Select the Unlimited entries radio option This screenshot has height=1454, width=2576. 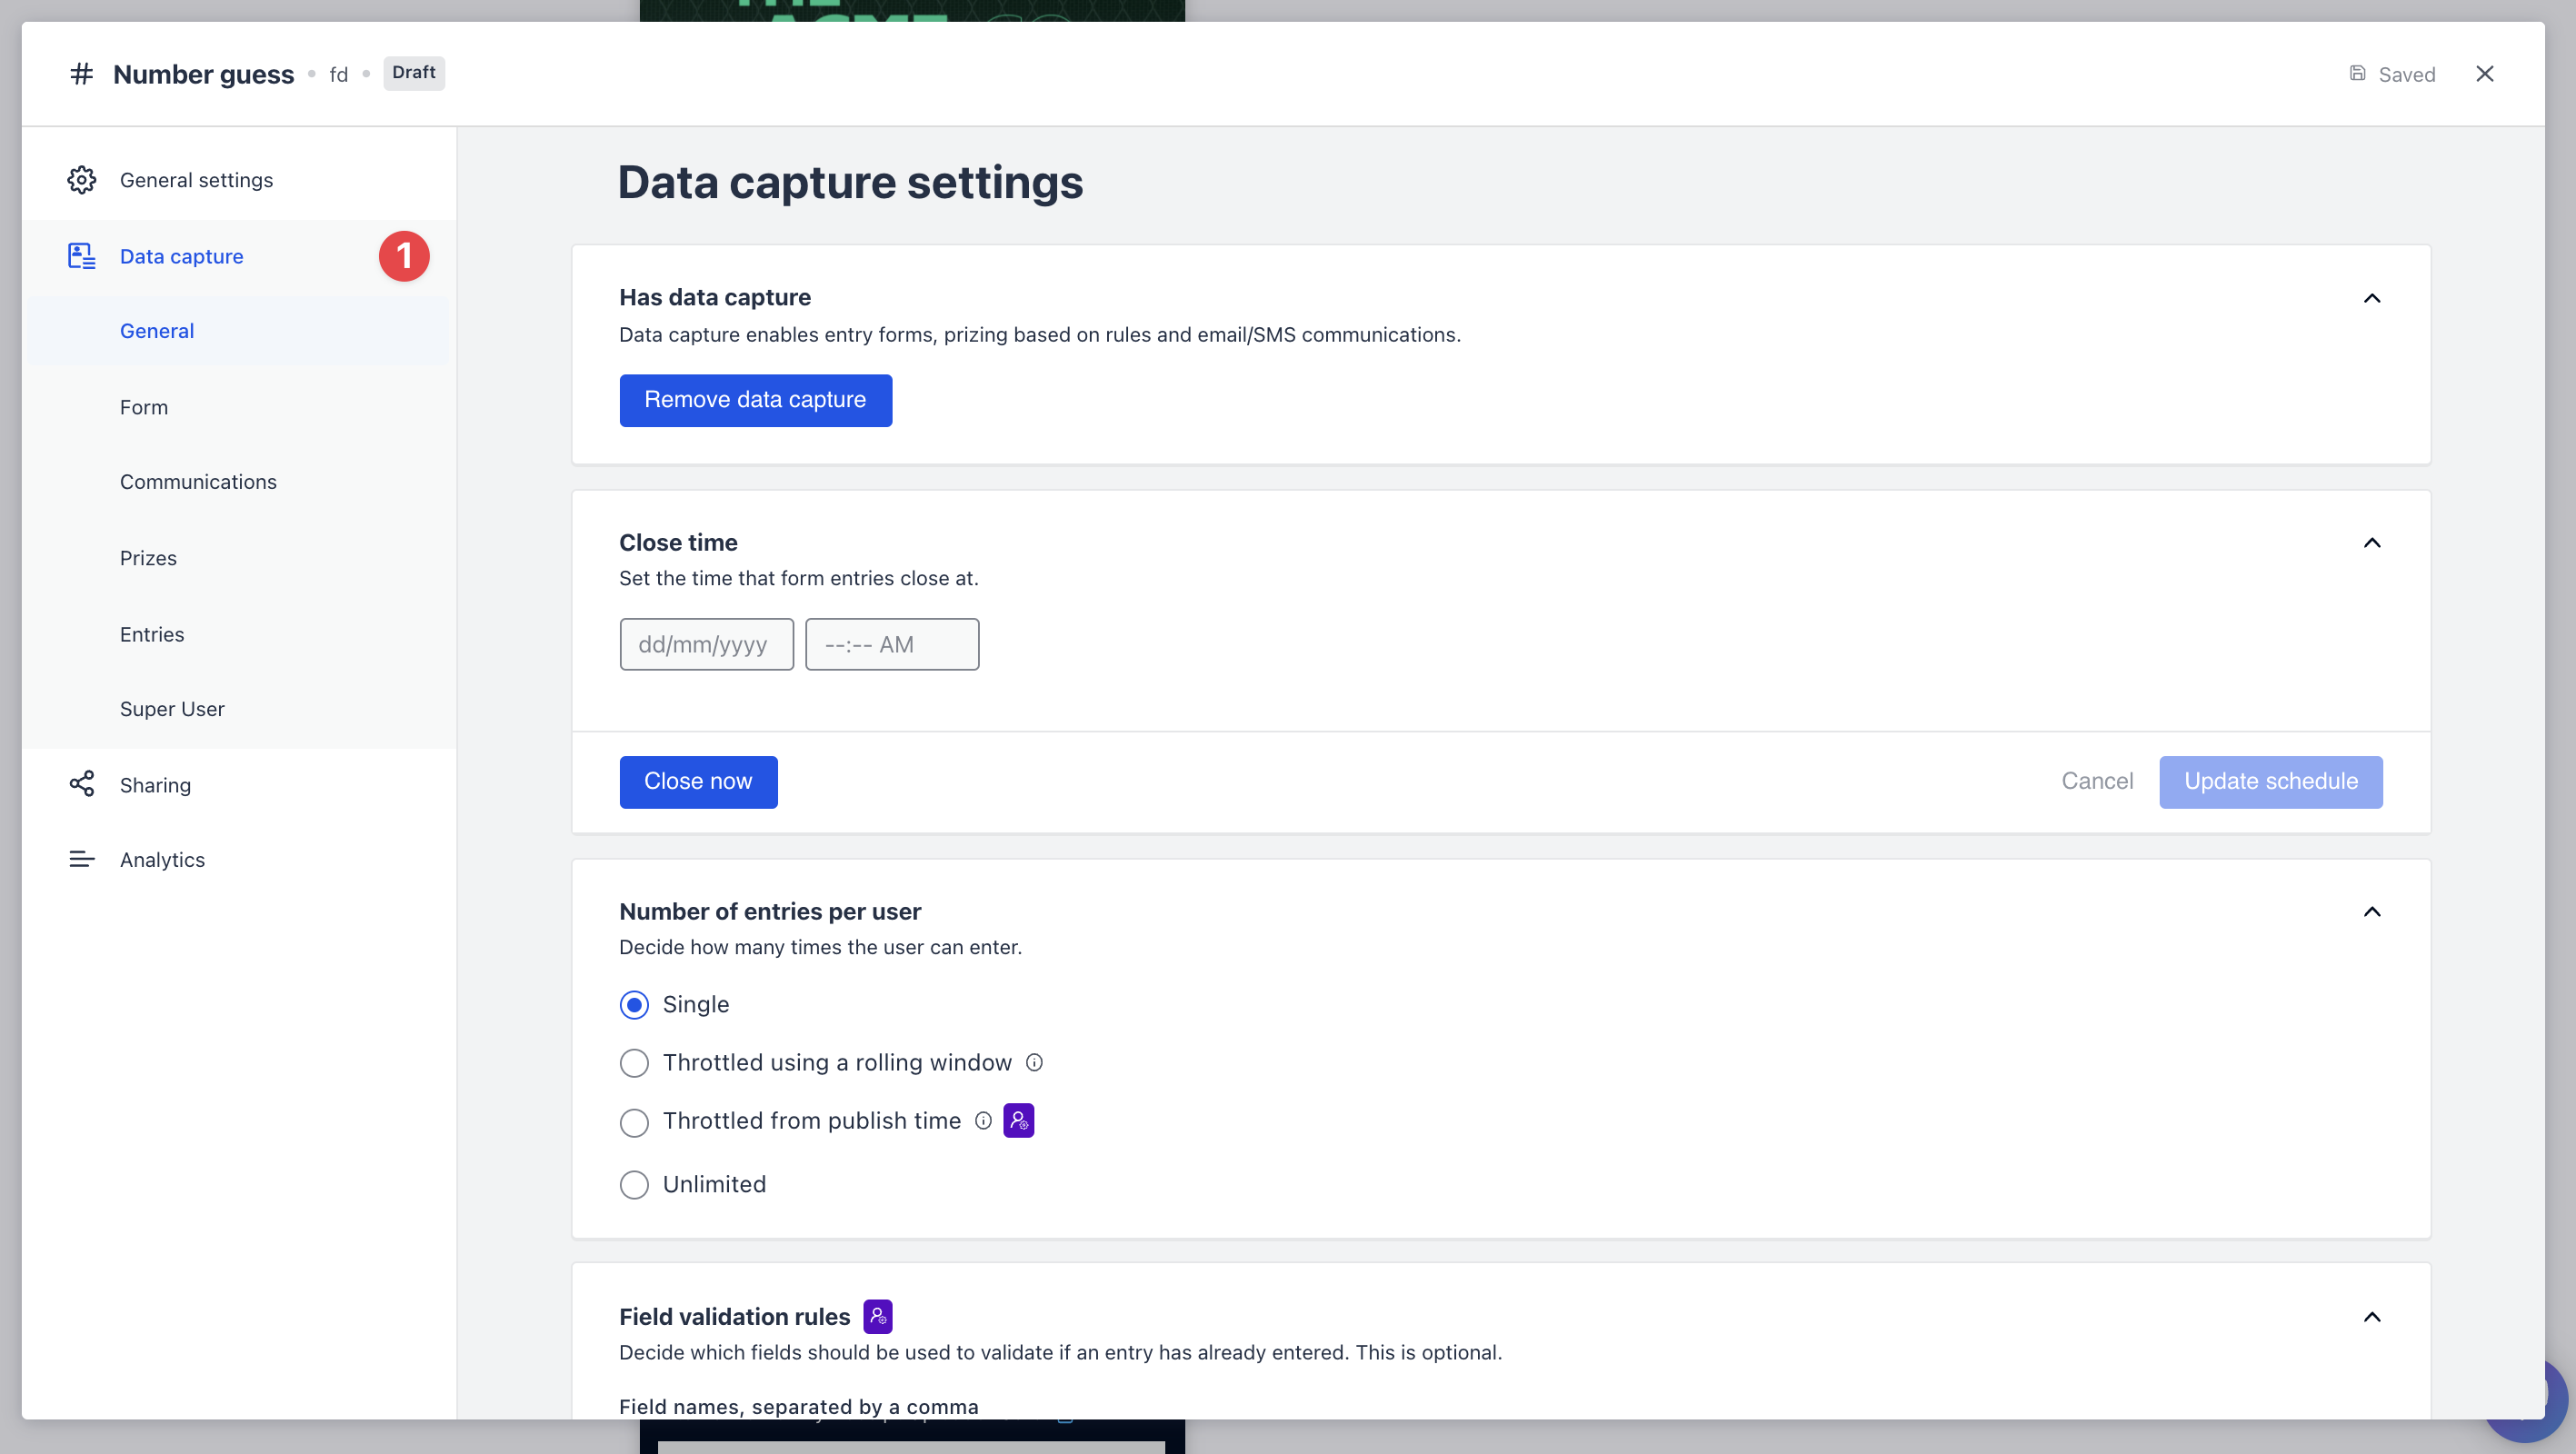pyautogui.click(x=634, y=1184)
